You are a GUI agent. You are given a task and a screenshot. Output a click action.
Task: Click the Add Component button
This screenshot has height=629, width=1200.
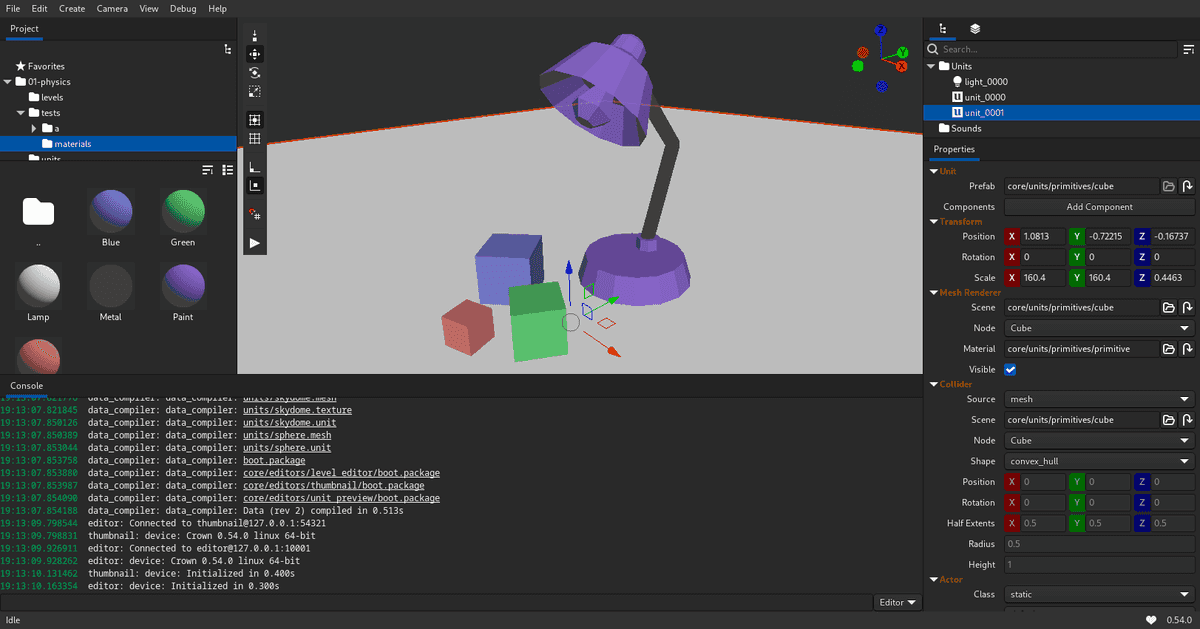pyautogui.click(x=1099, y=207)
